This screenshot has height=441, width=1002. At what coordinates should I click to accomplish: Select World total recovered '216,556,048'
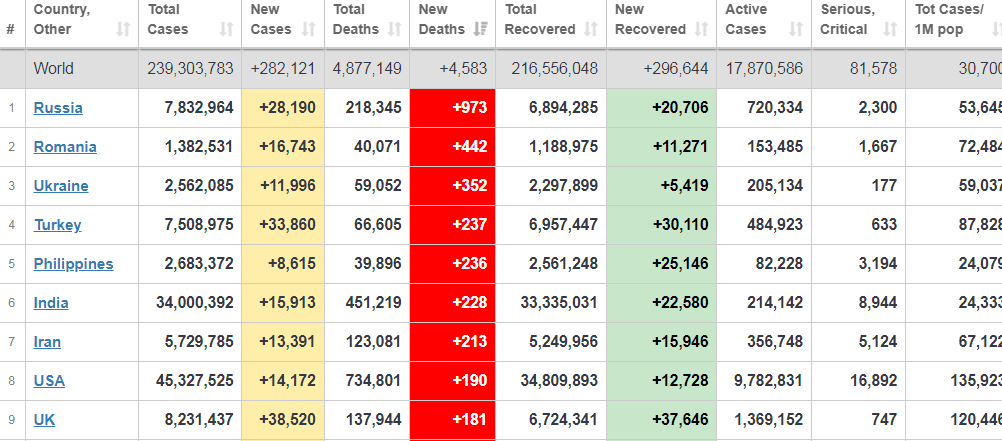click(x=555, y=68)
